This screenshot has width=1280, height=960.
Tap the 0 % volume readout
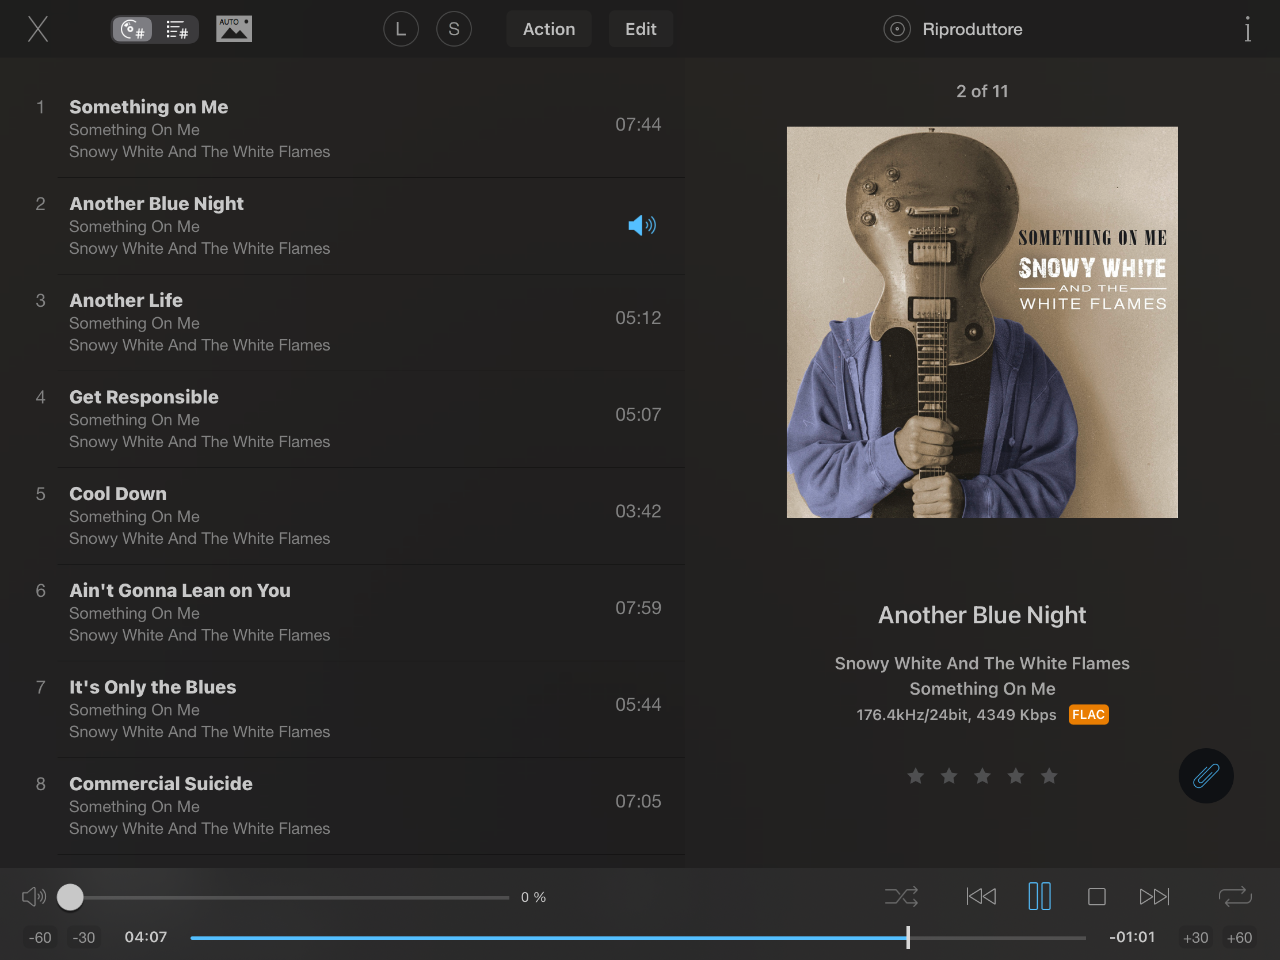pos(533,897)
